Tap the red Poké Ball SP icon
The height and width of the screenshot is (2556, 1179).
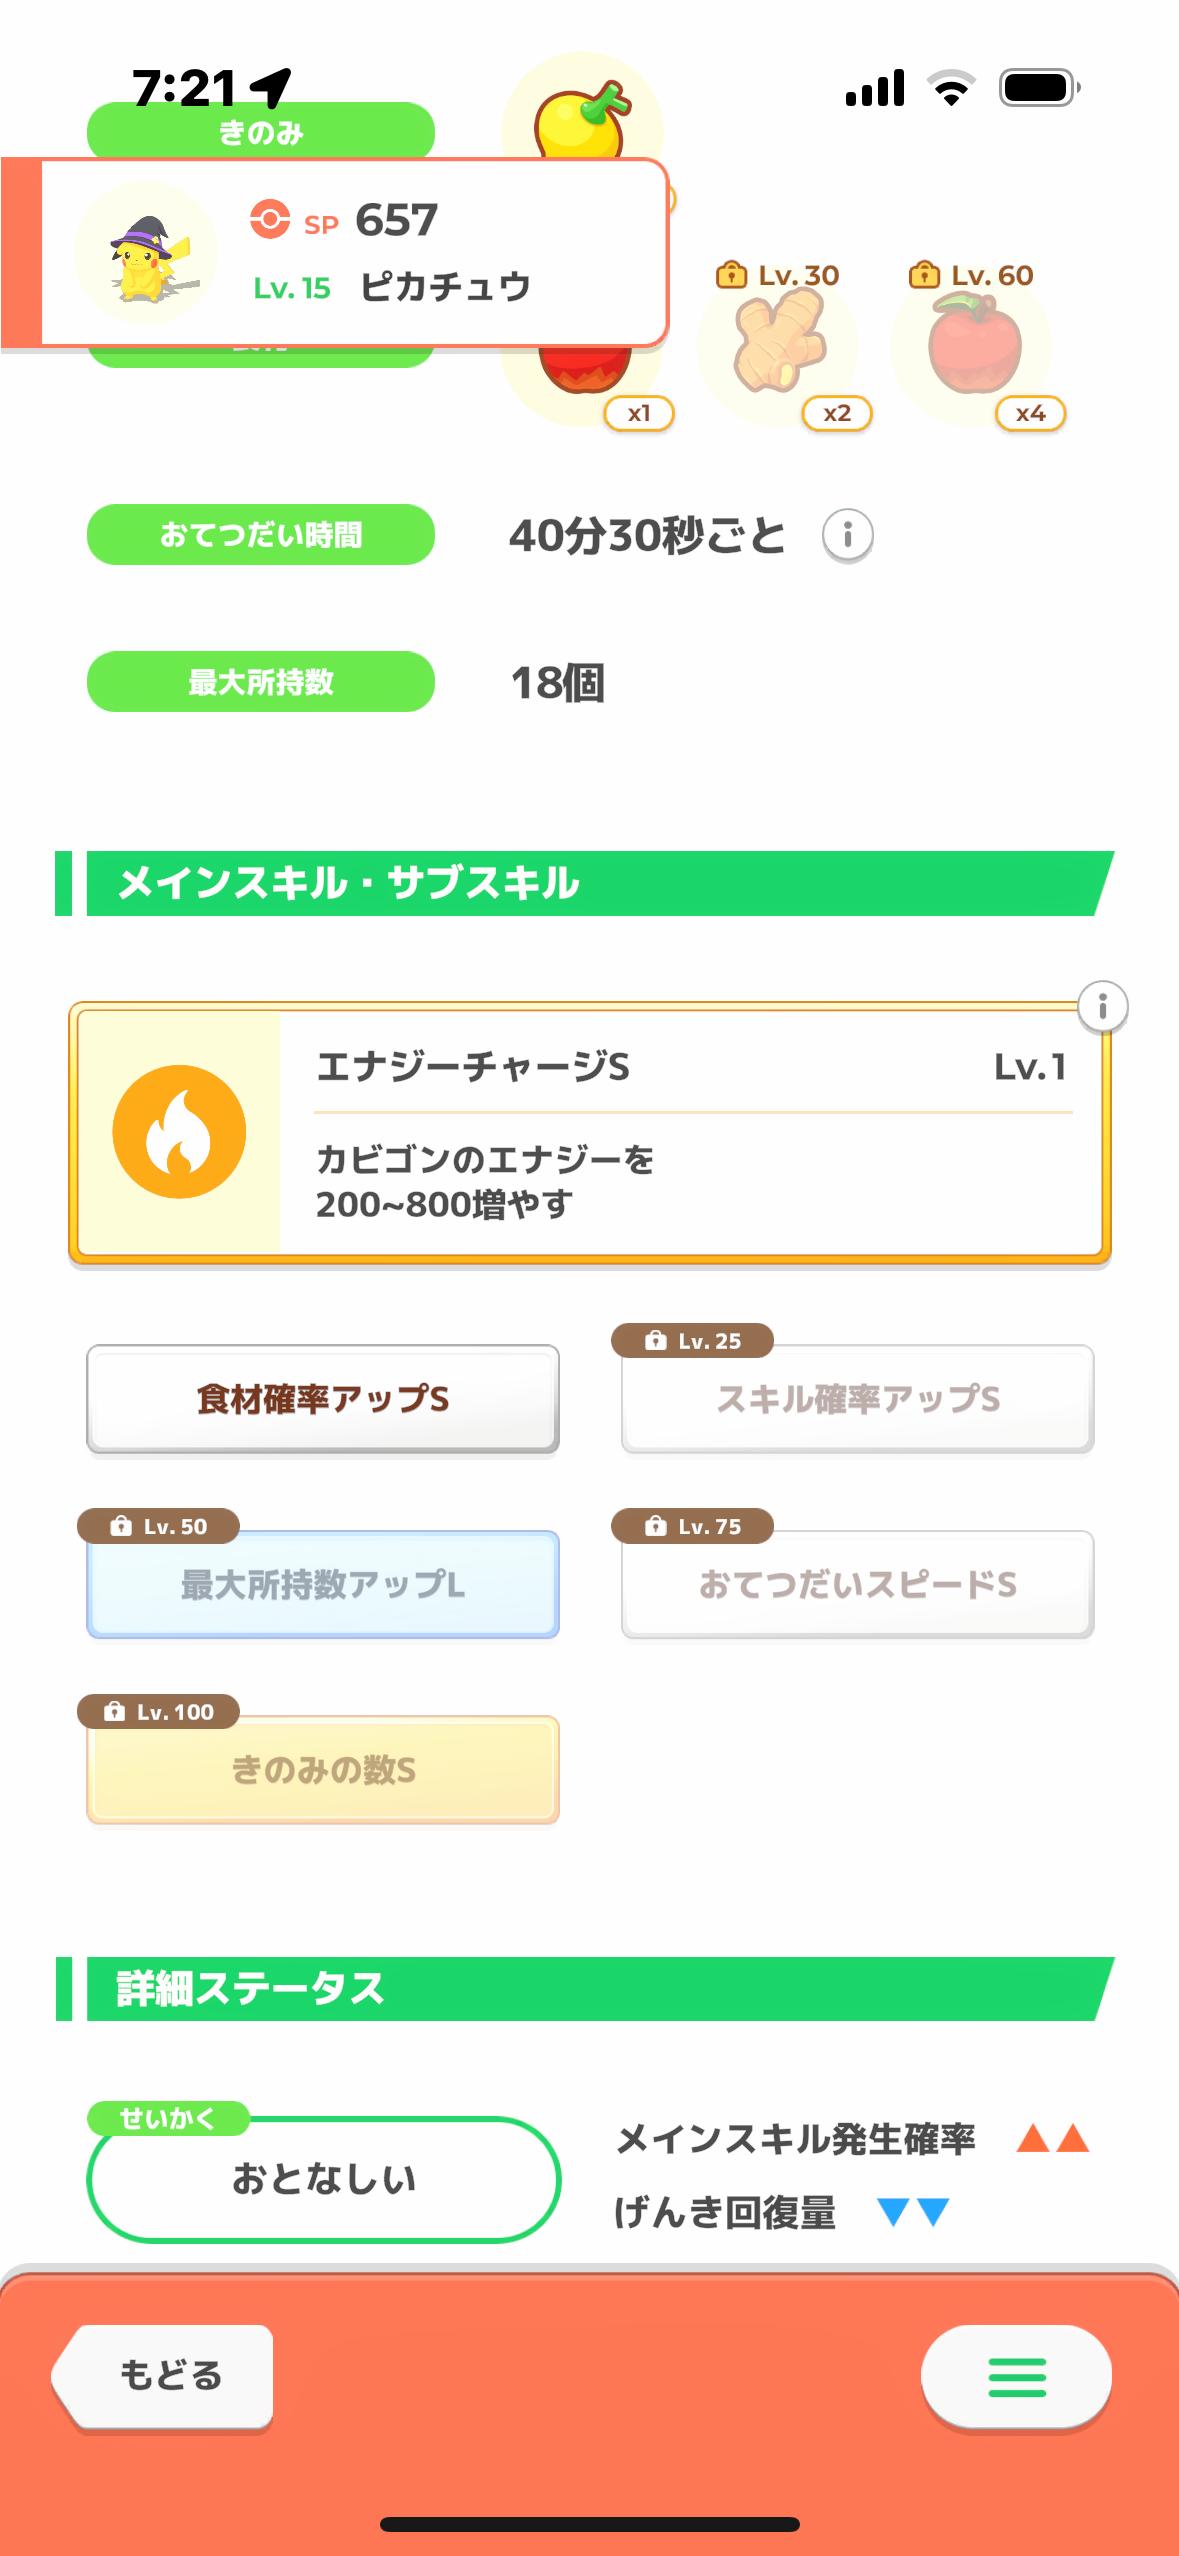[270, 219]
